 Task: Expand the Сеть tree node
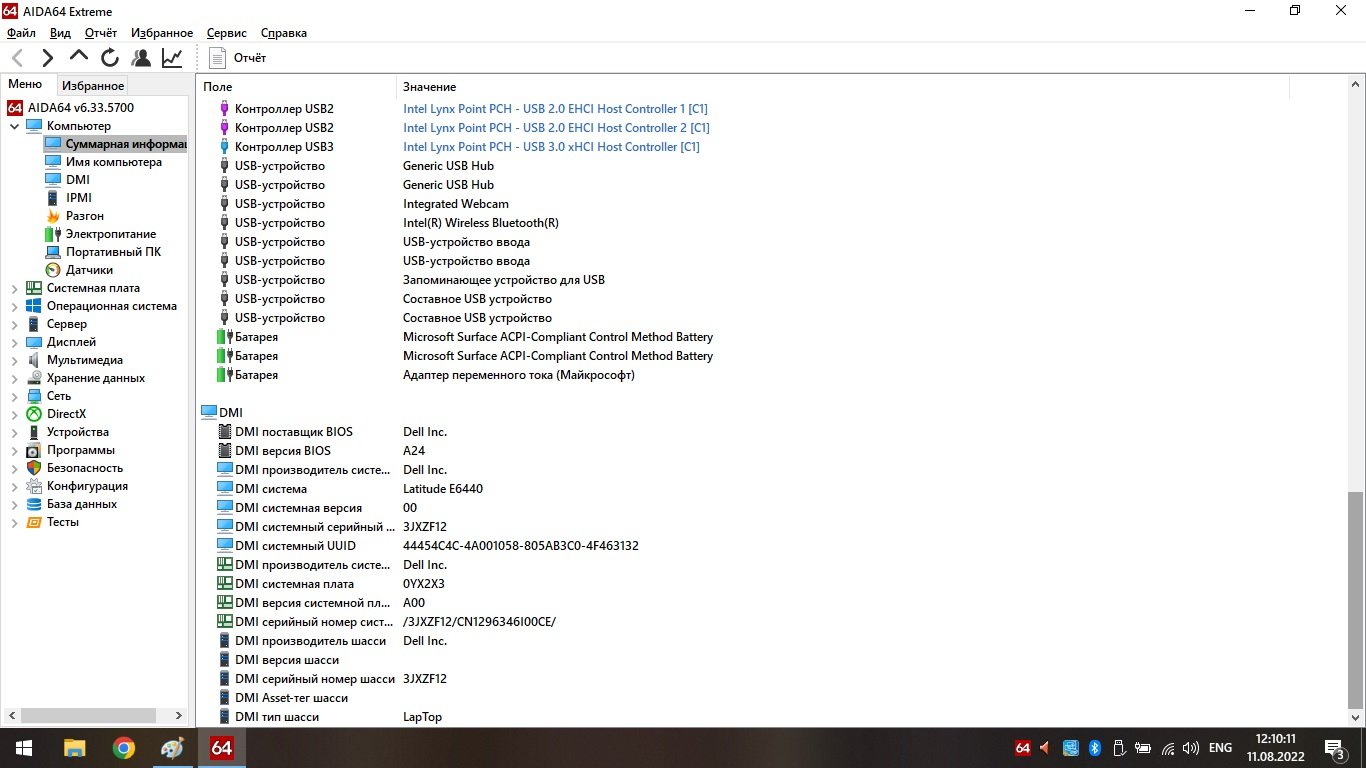click(x=14, y=396)
